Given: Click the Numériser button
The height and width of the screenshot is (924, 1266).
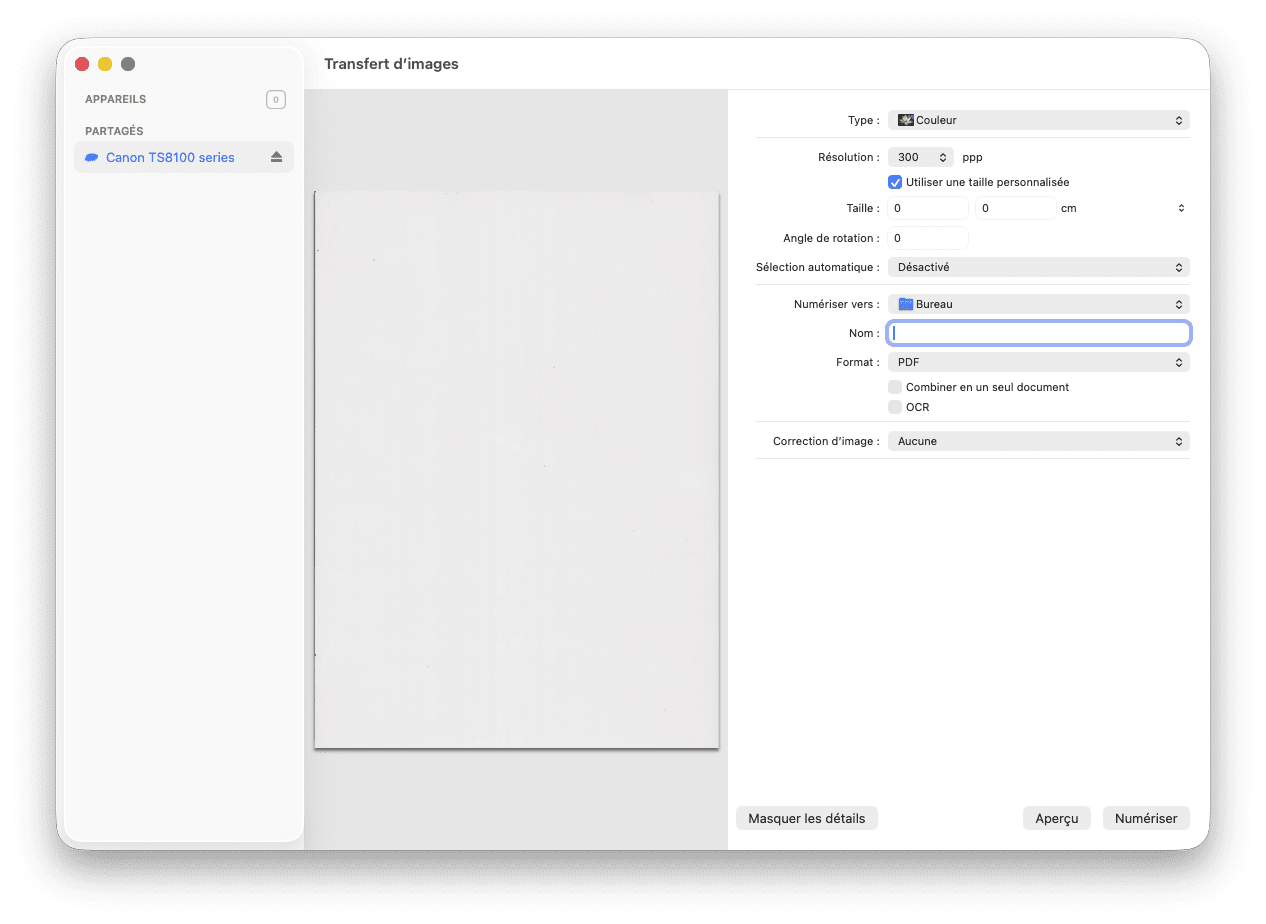Looking at the screenshot, I should tap(1146, 818).
